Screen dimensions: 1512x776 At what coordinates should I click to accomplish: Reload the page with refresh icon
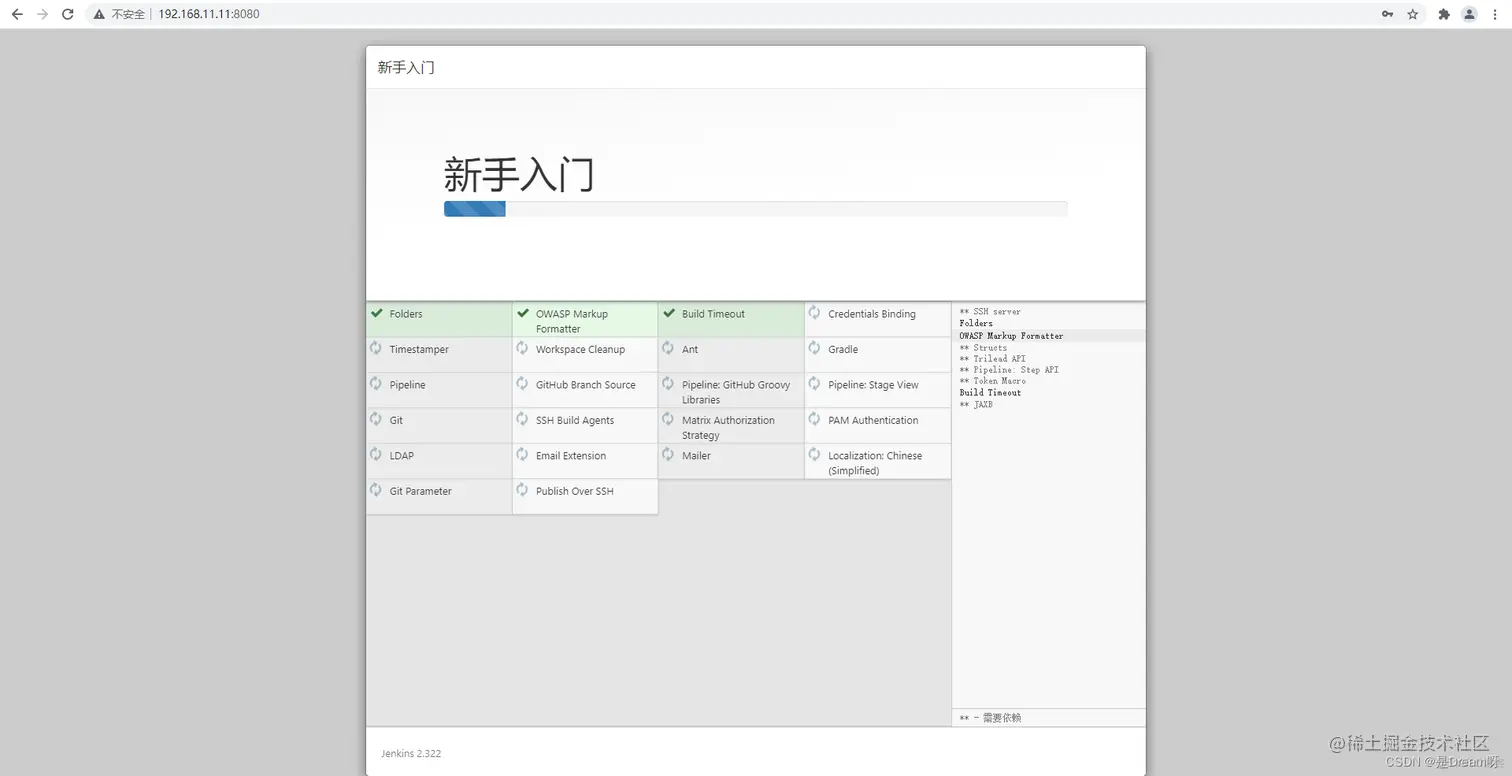coord(67,14)
